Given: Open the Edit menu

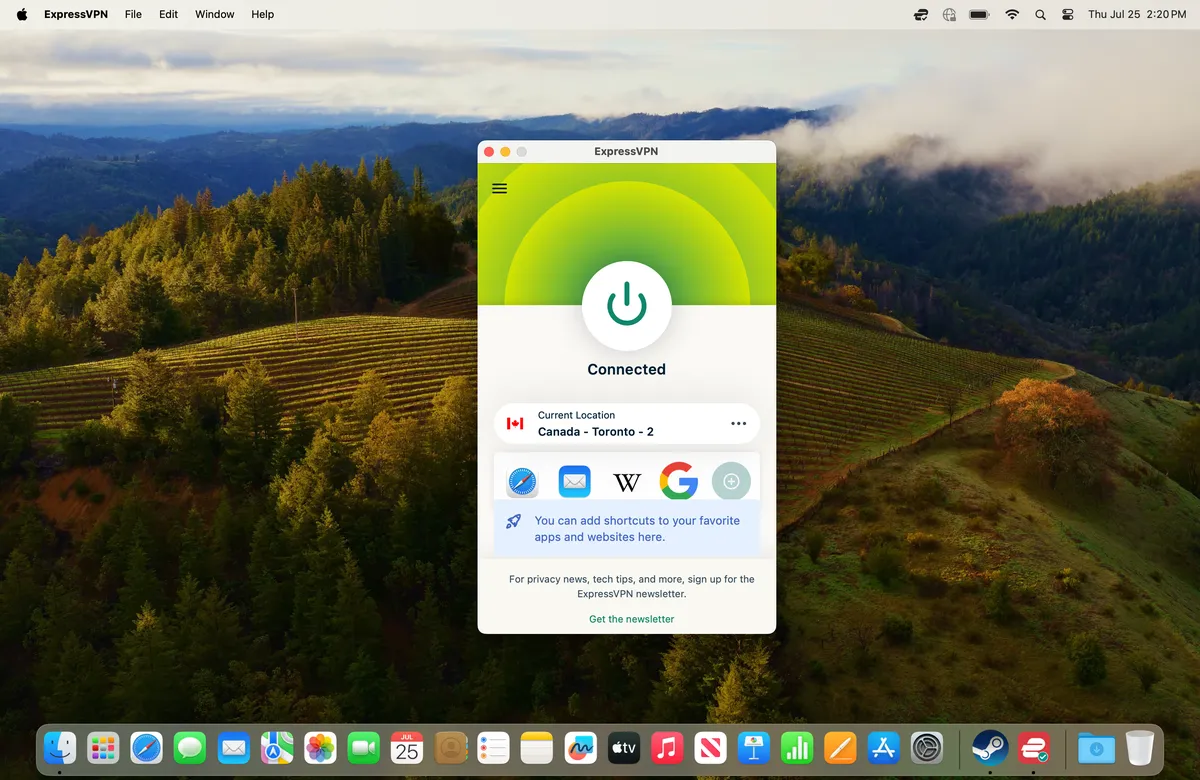Looking at the screenshot, I should point(169,14).
